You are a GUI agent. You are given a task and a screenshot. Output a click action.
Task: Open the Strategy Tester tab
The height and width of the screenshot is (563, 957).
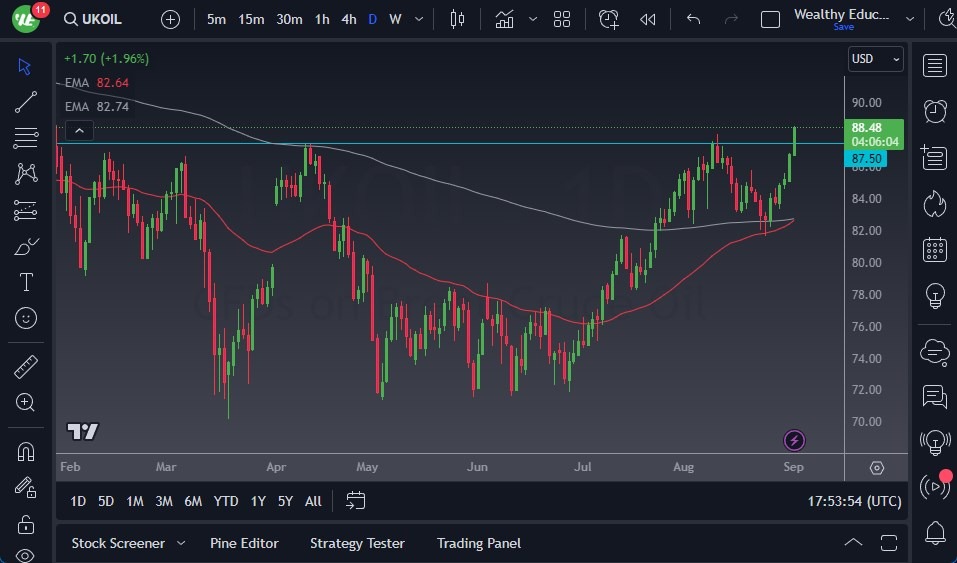[x=357, y=543]
